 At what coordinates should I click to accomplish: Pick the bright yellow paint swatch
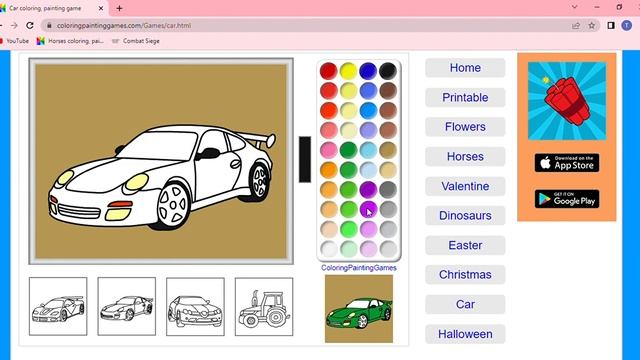(348, 71)
